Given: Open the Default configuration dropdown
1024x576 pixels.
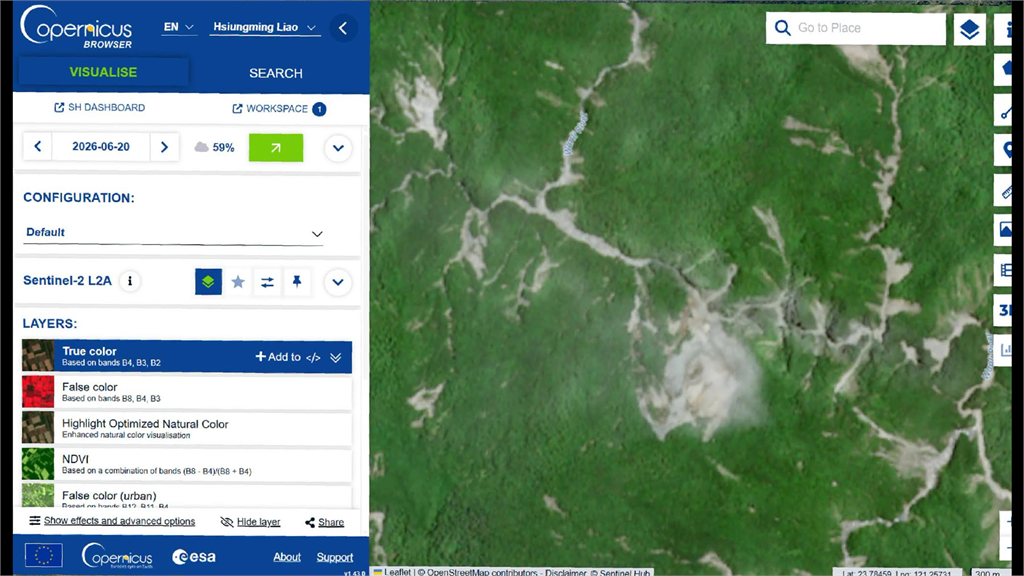Looking at the screenshot, I should [173, 232].
